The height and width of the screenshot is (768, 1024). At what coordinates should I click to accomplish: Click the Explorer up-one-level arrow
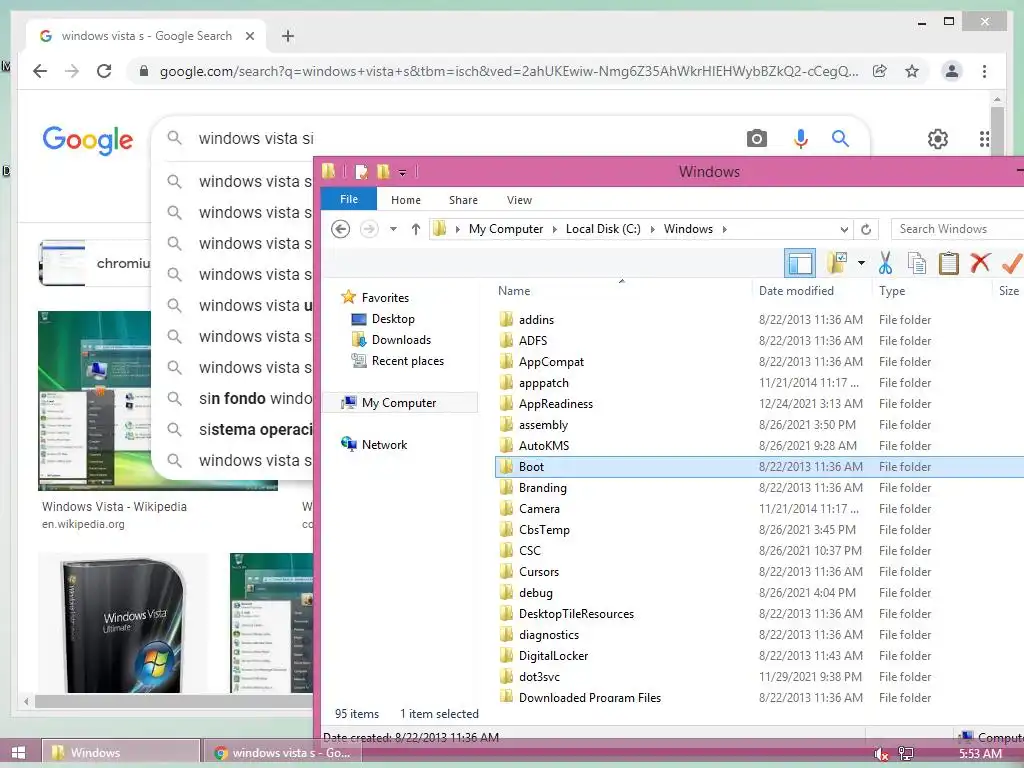415,229
